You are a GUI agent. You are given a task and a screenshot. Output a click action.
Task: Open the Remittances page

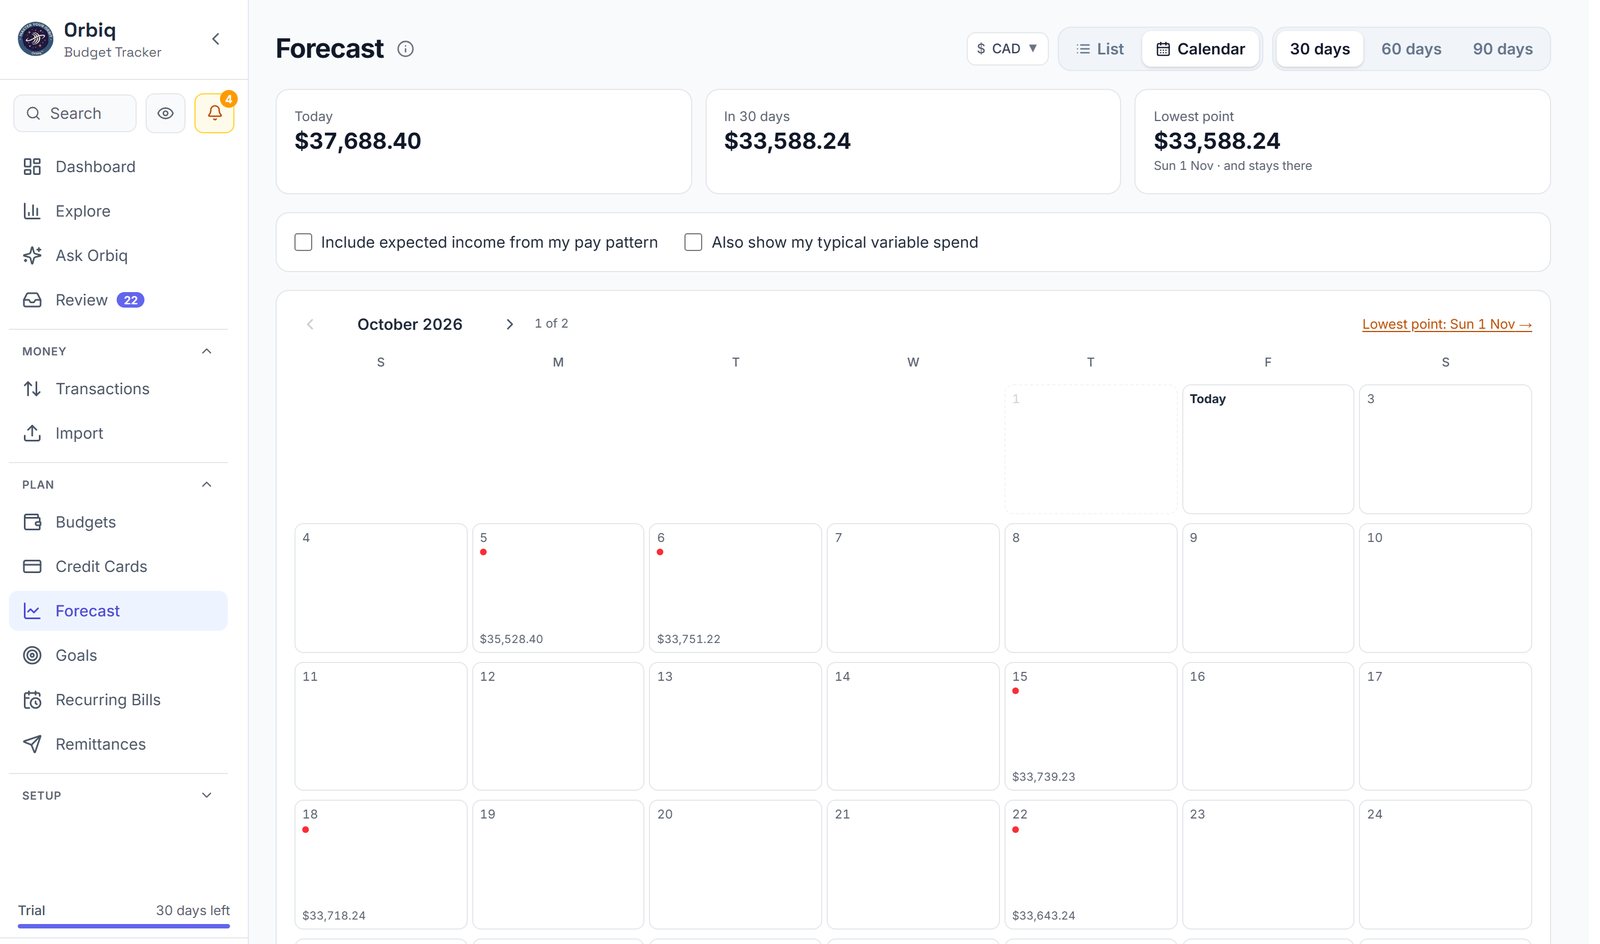click(118, 744)
